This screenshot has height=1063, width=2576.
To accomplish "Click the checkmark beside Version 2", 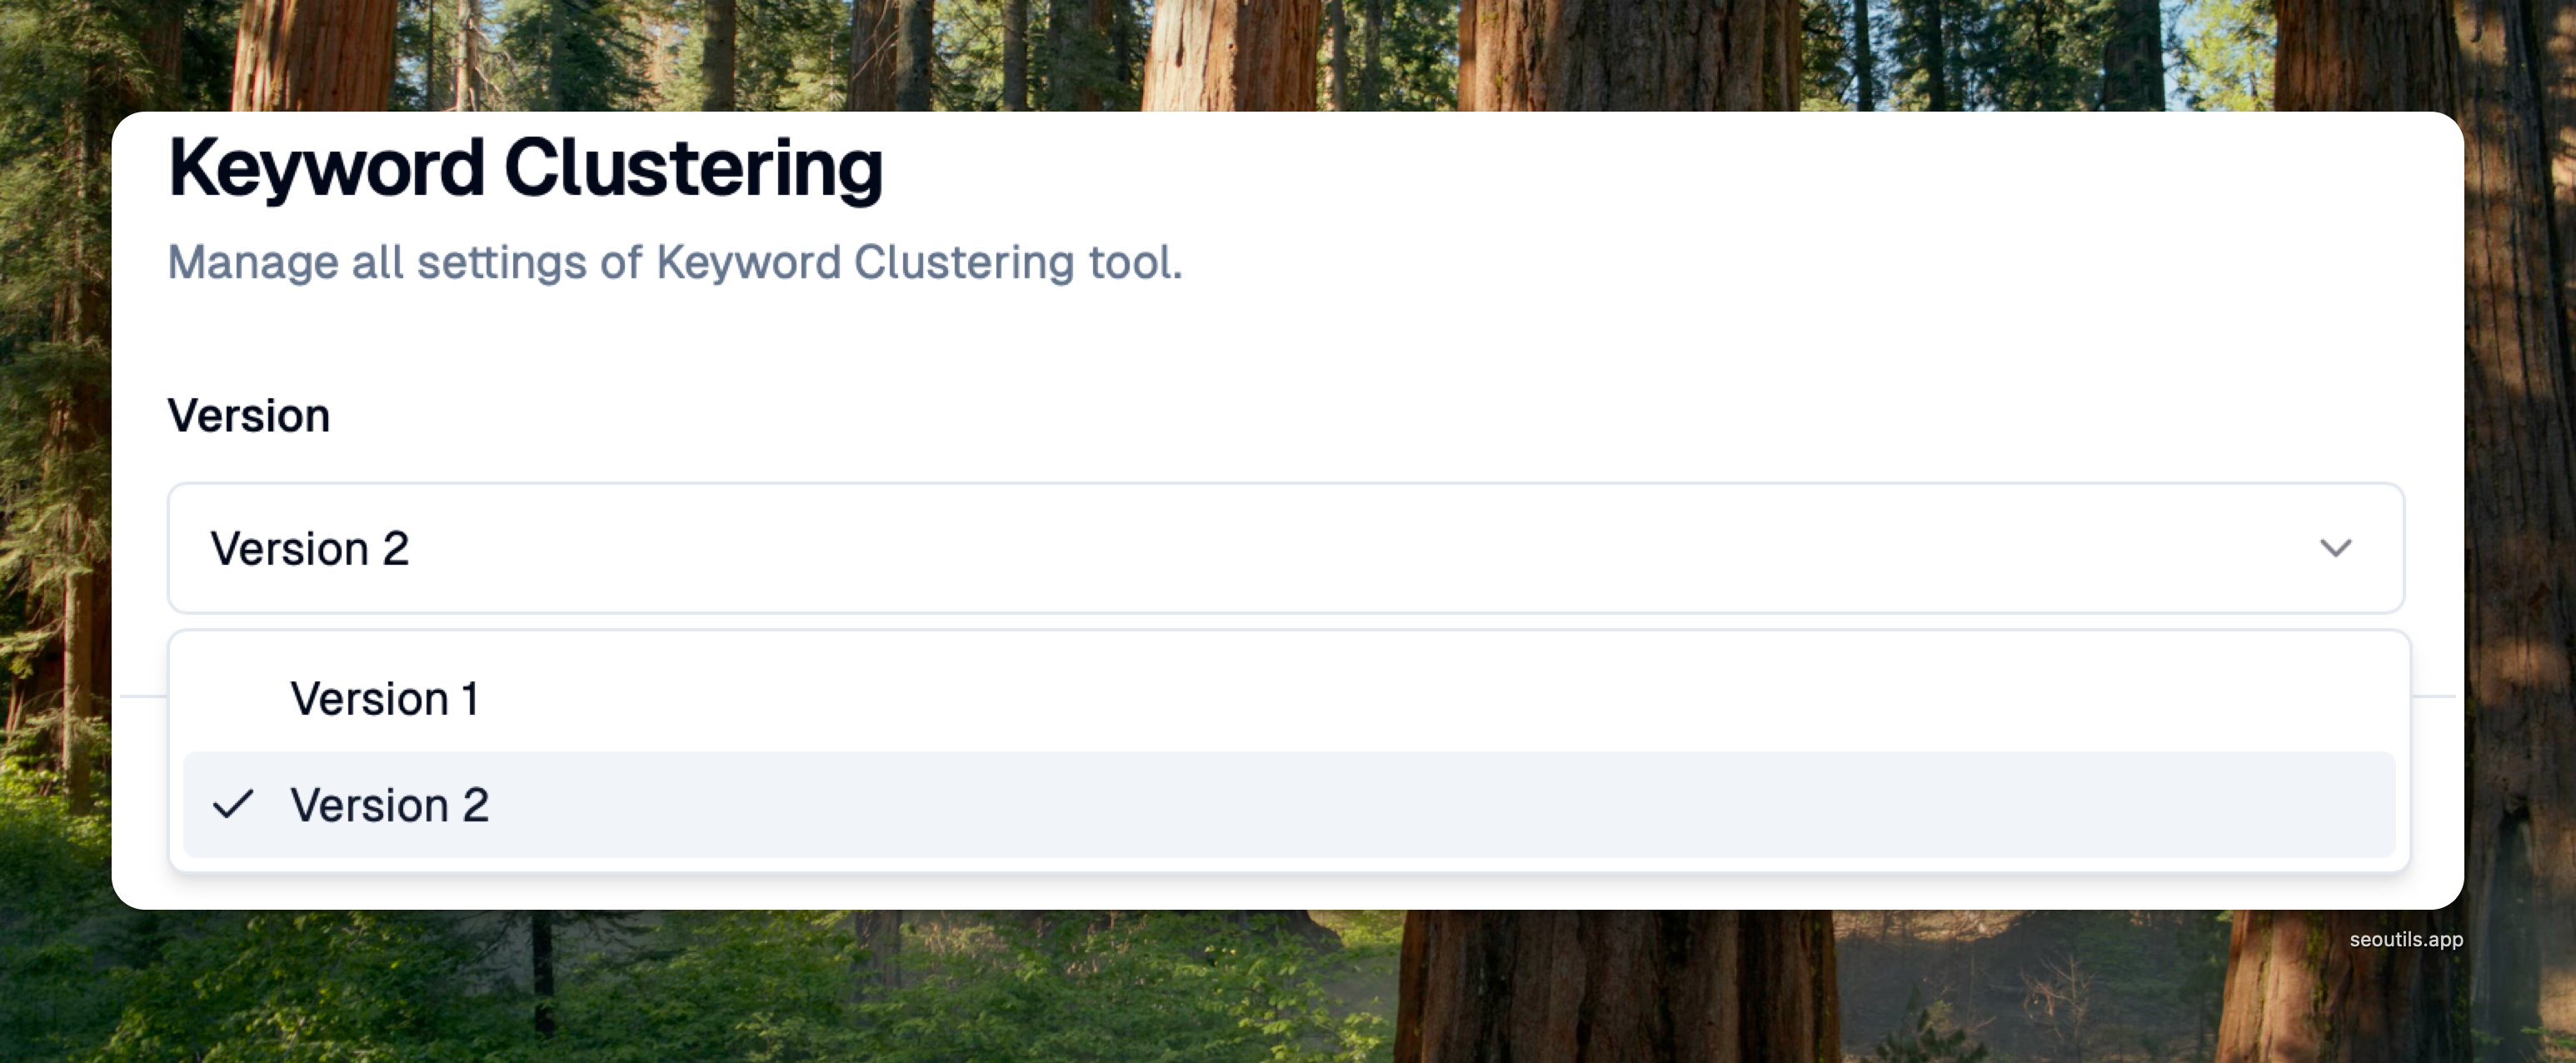I will pos(233,804).
